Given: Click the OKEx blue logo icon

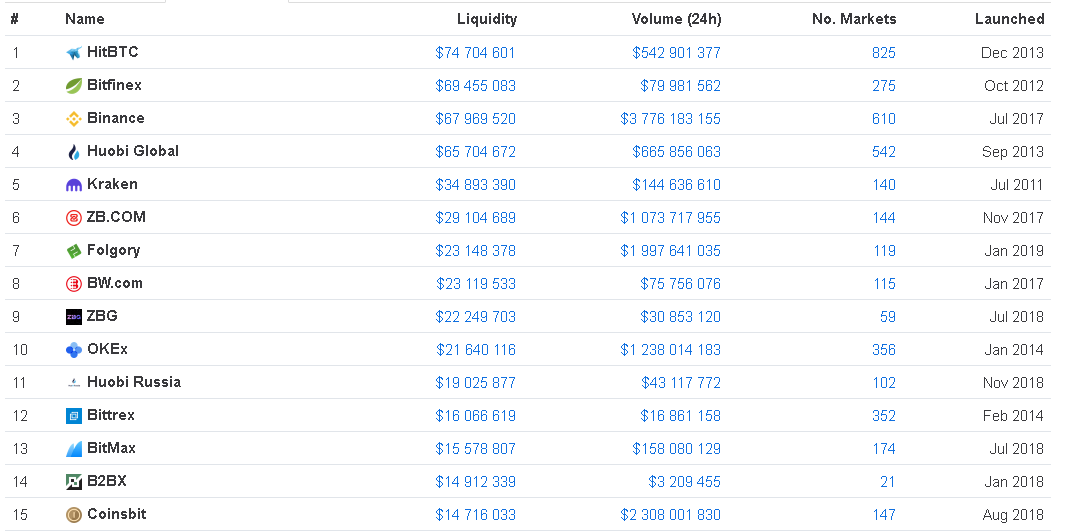Looking at the screenshot, I should [x=73, y=350].
